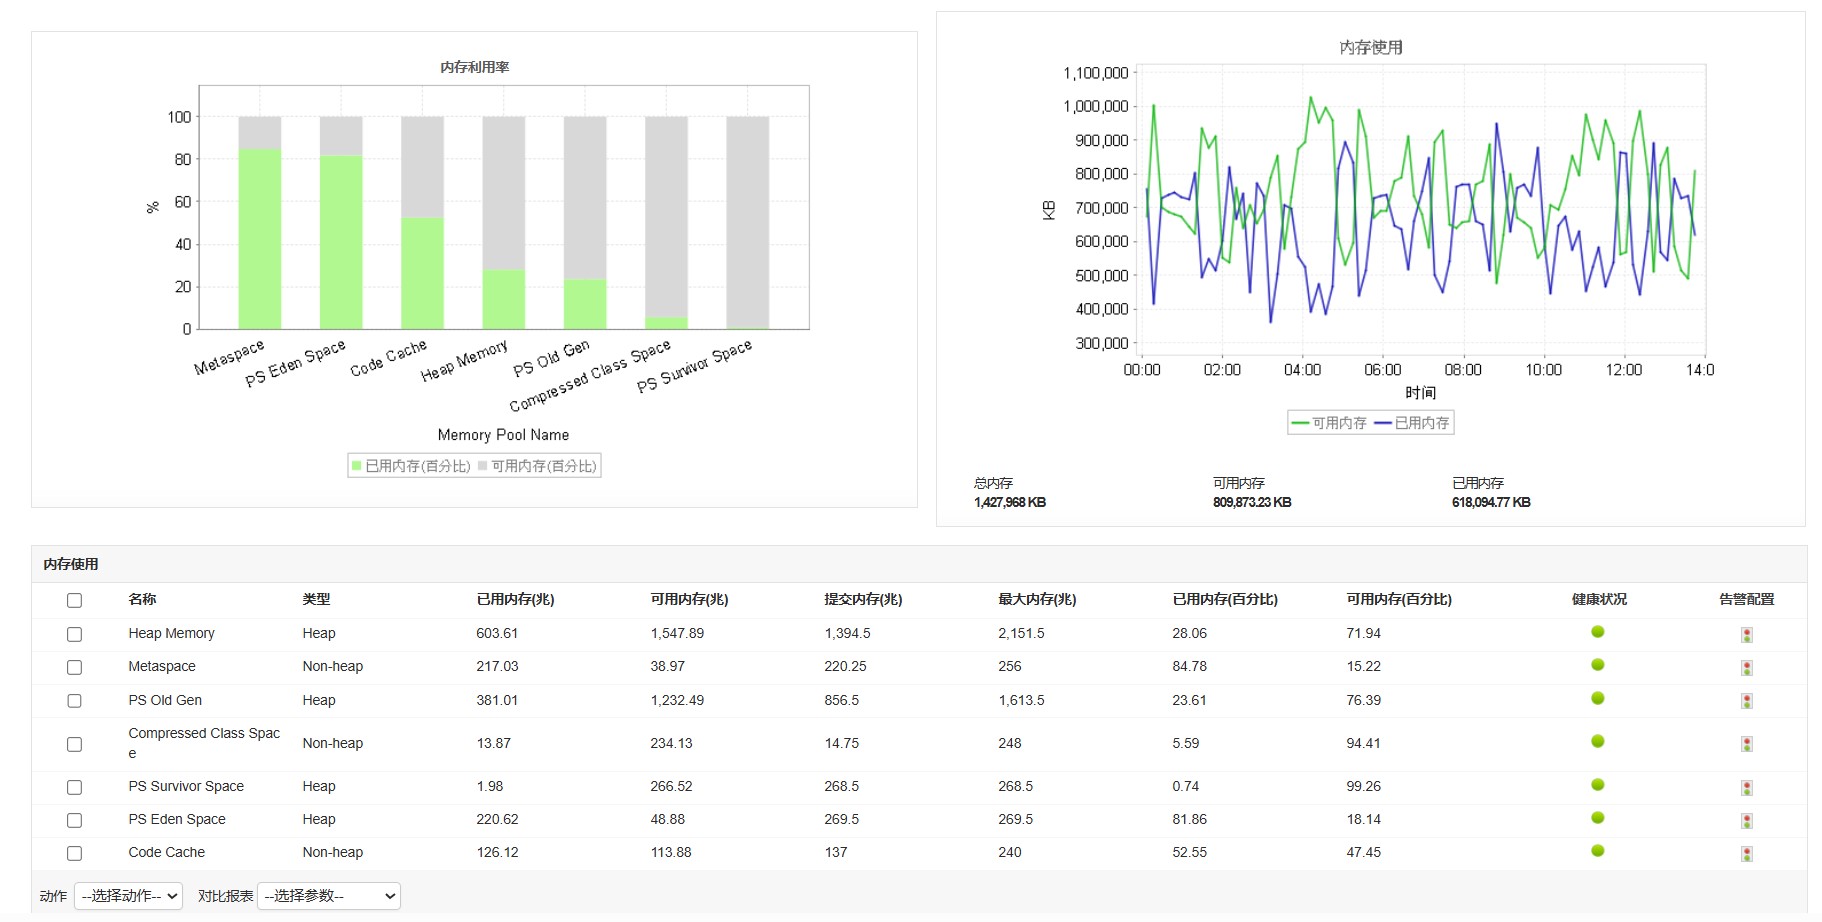The height and width of the screenshot is (922, 1822).
Task: Open alarm config icon for Code Cache
Action: coord(1746,854)
